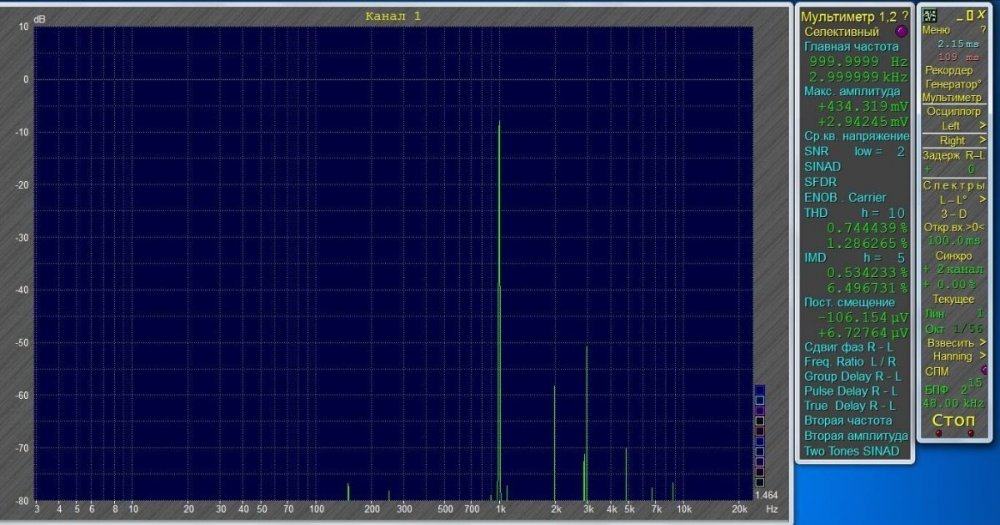Expand the Right channel arrow
This screenshot has height=525, width=1000.
click(982, 141)
